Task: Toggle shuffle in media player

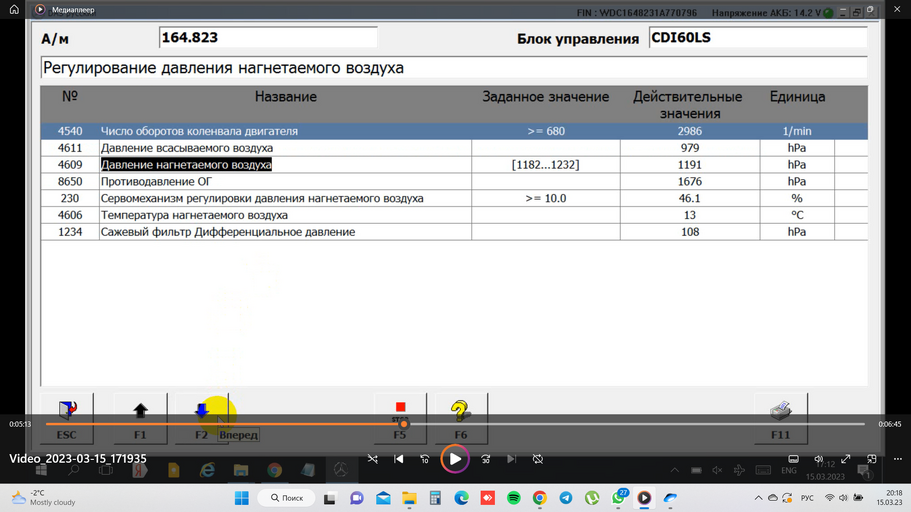Action: coord(372,459)
